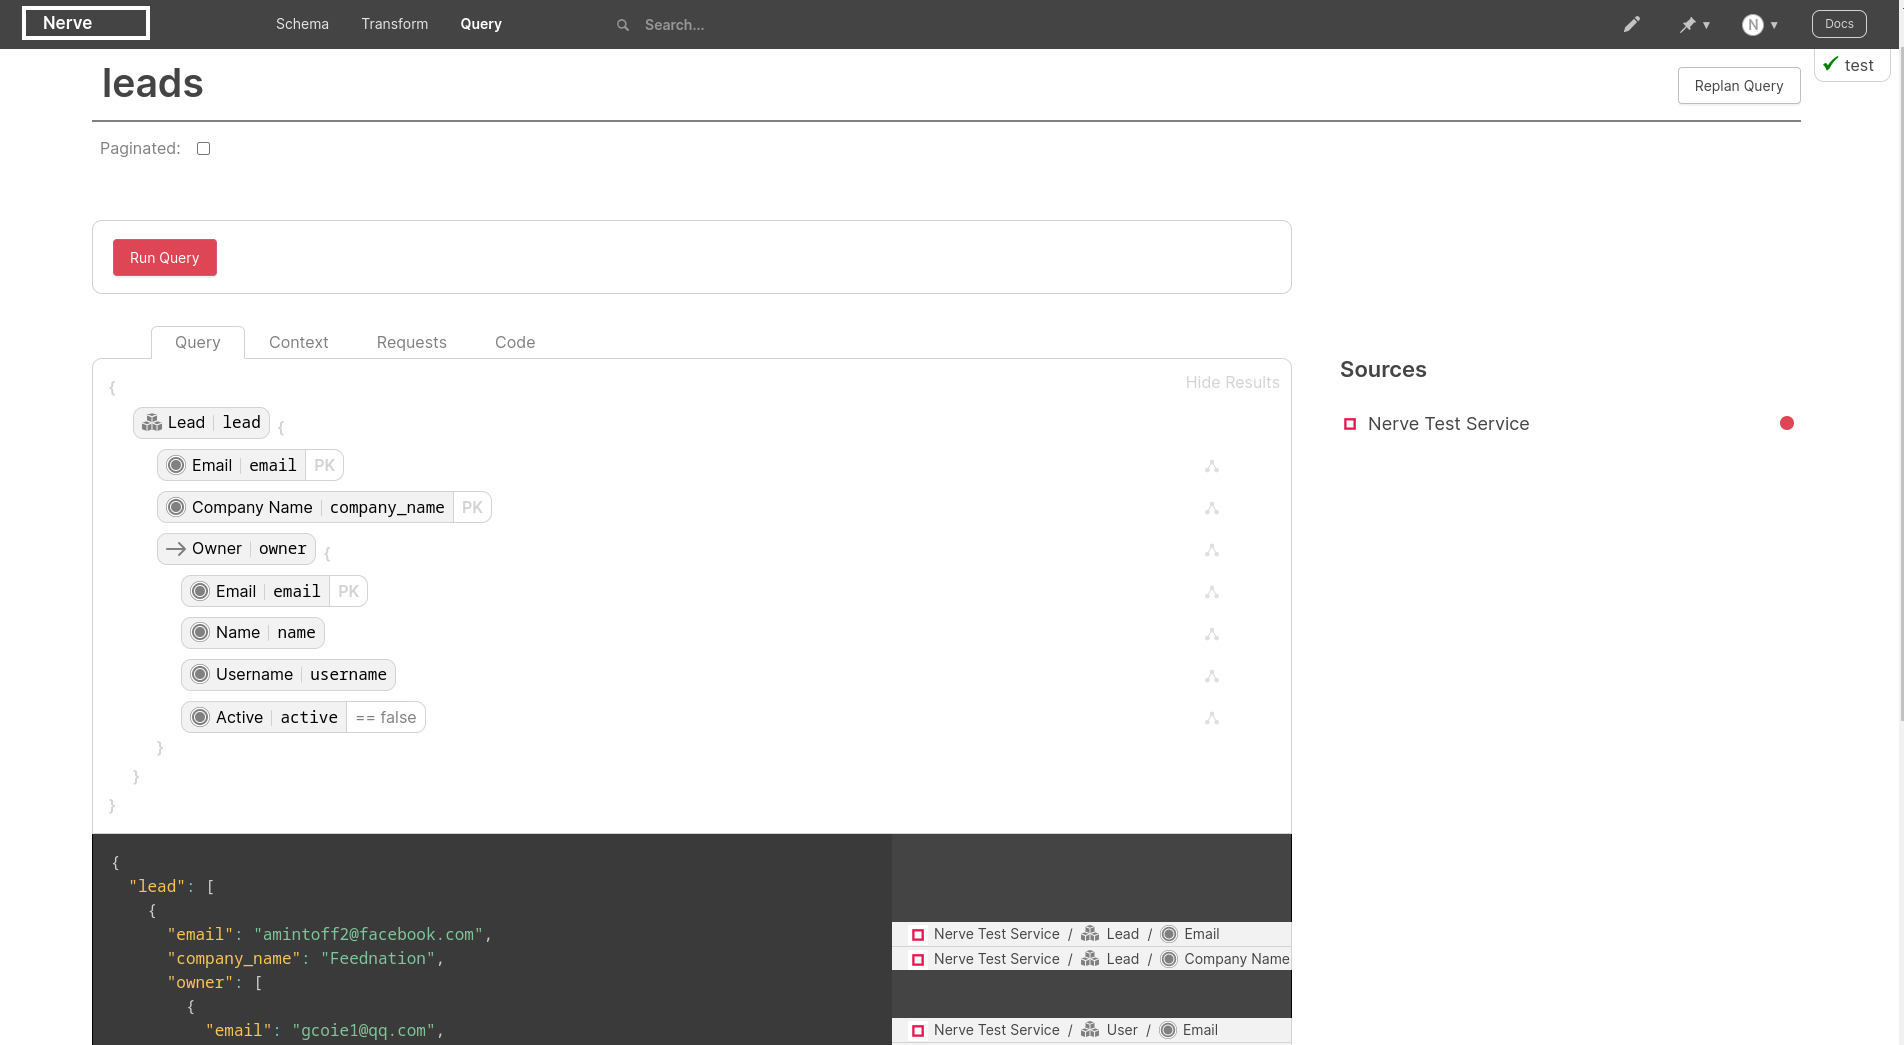
Task: Select the pencil edit icon in the top bar
Action: pos(1632,23)
